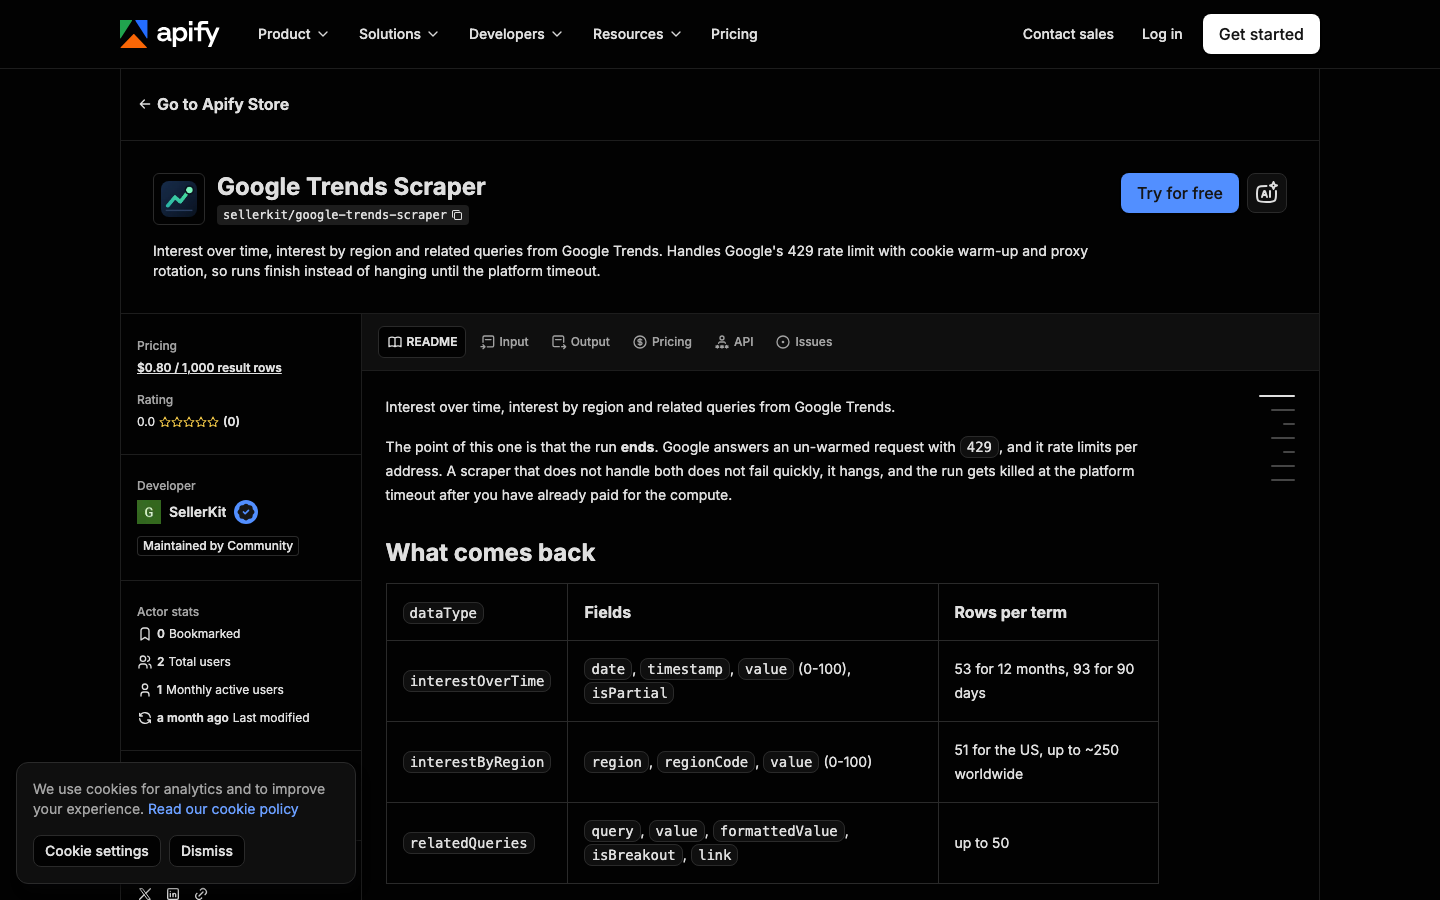Open the API tab
The width and height of the screenshot is (1440, 900).
coord(735,342)
